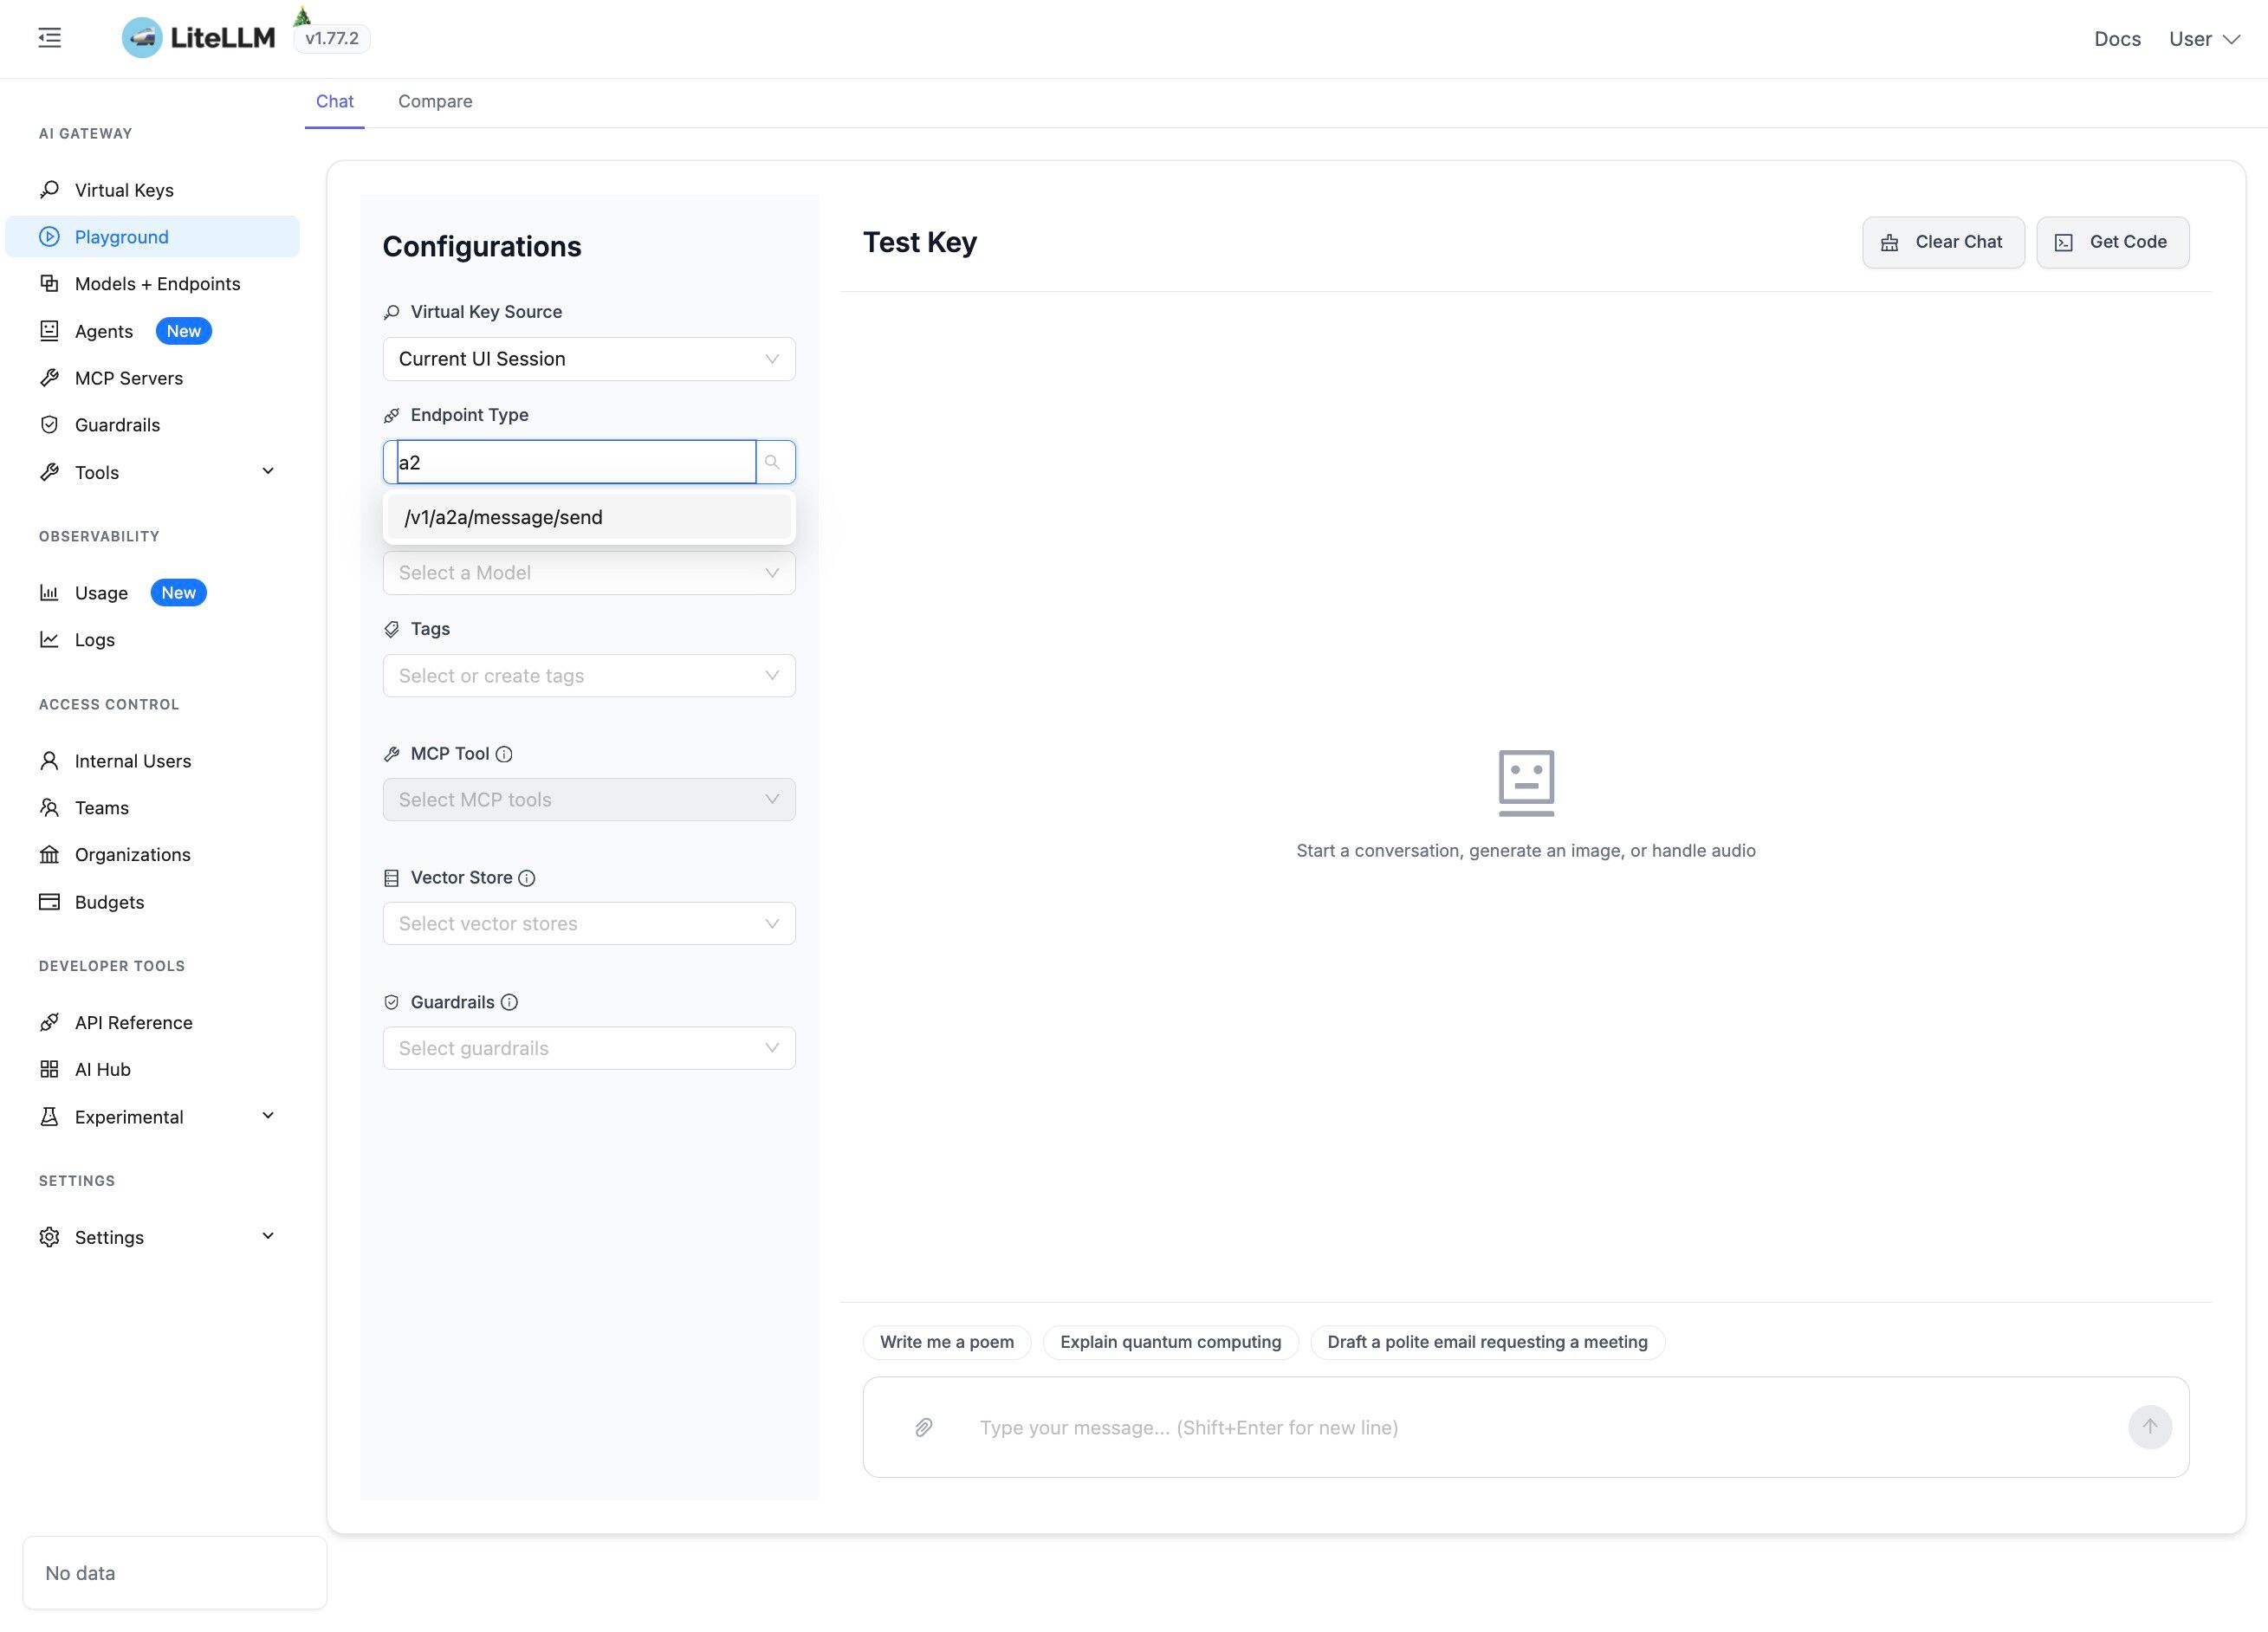Open the API Reference page
Viewport: 2268px width, 1632px height.
[133, 1021]
